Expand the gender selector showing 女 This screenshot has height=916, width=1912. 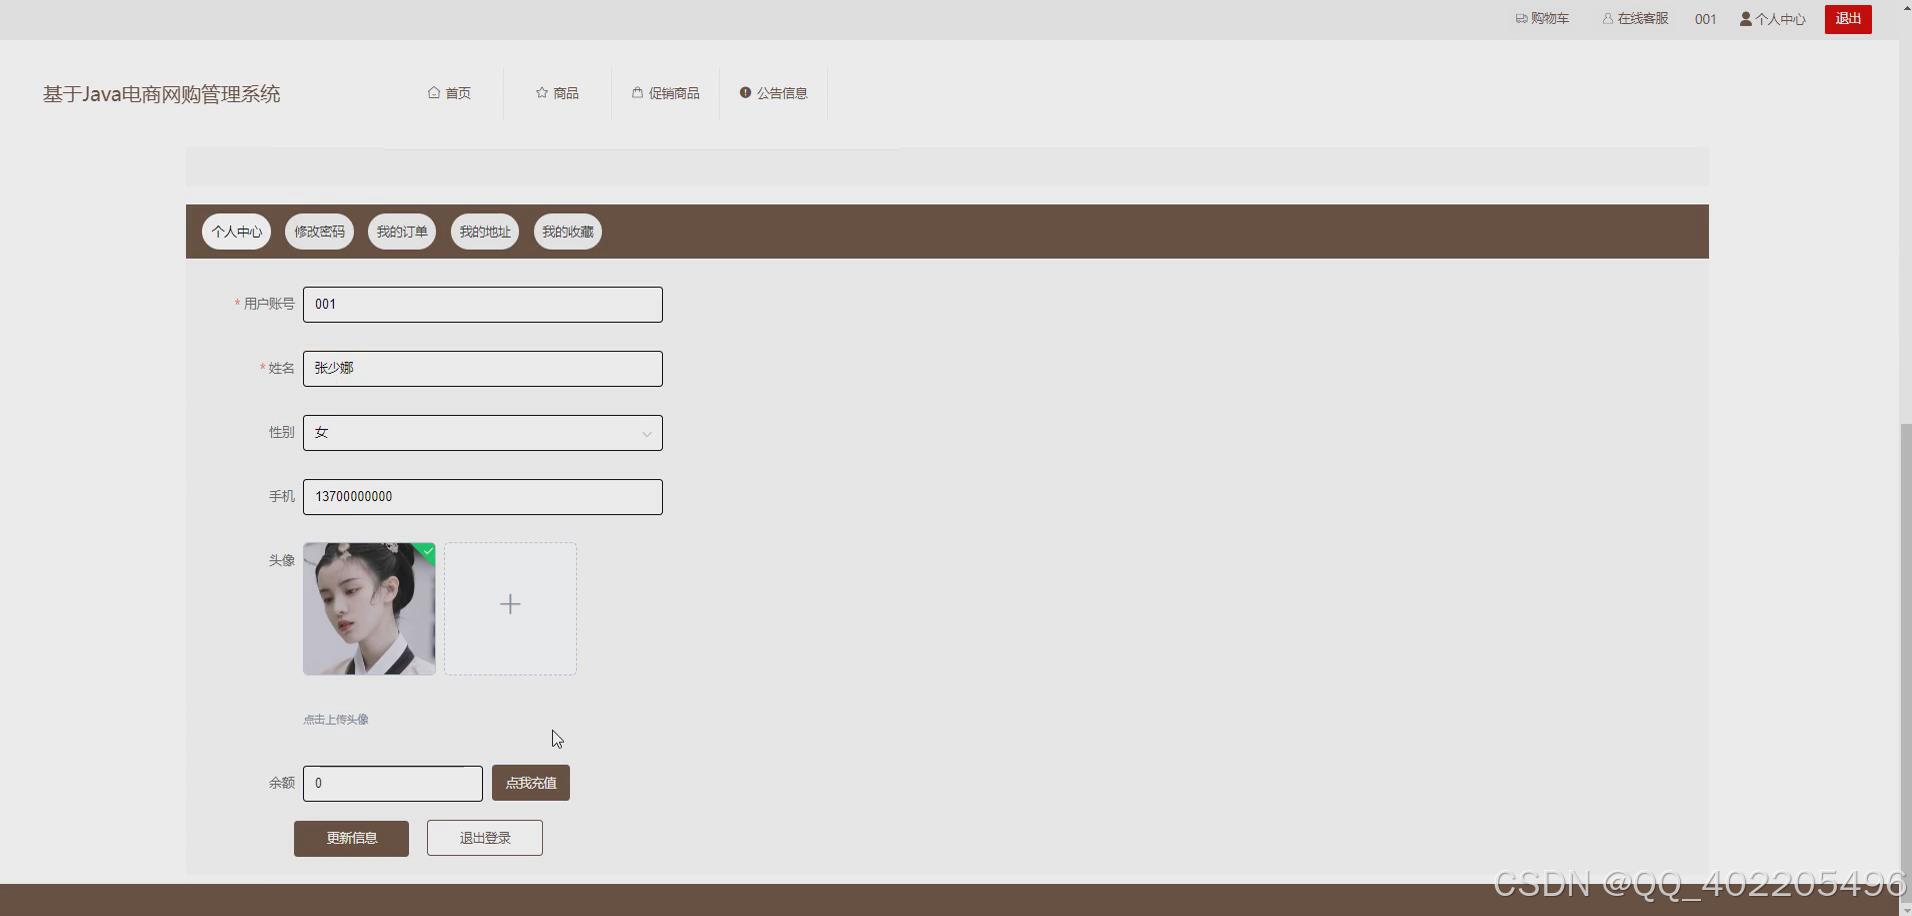tap(482, 432)
